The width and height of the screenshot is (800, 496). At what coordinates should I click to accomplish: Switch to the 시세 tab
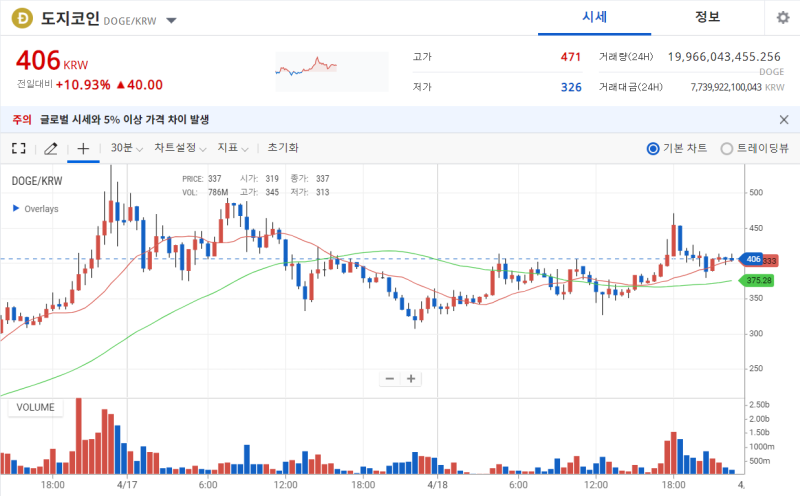(x=594, y=17)
